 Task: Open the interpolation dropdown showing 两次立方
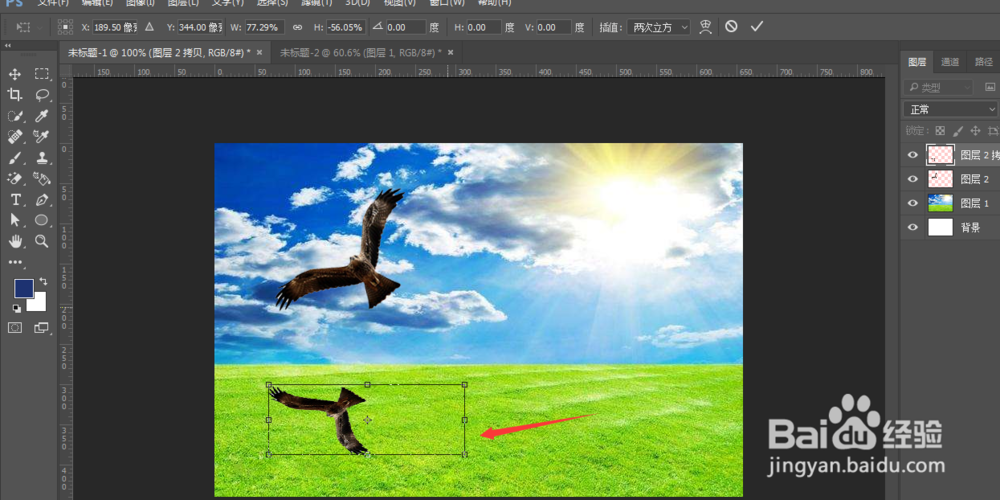tap(658, 27)
